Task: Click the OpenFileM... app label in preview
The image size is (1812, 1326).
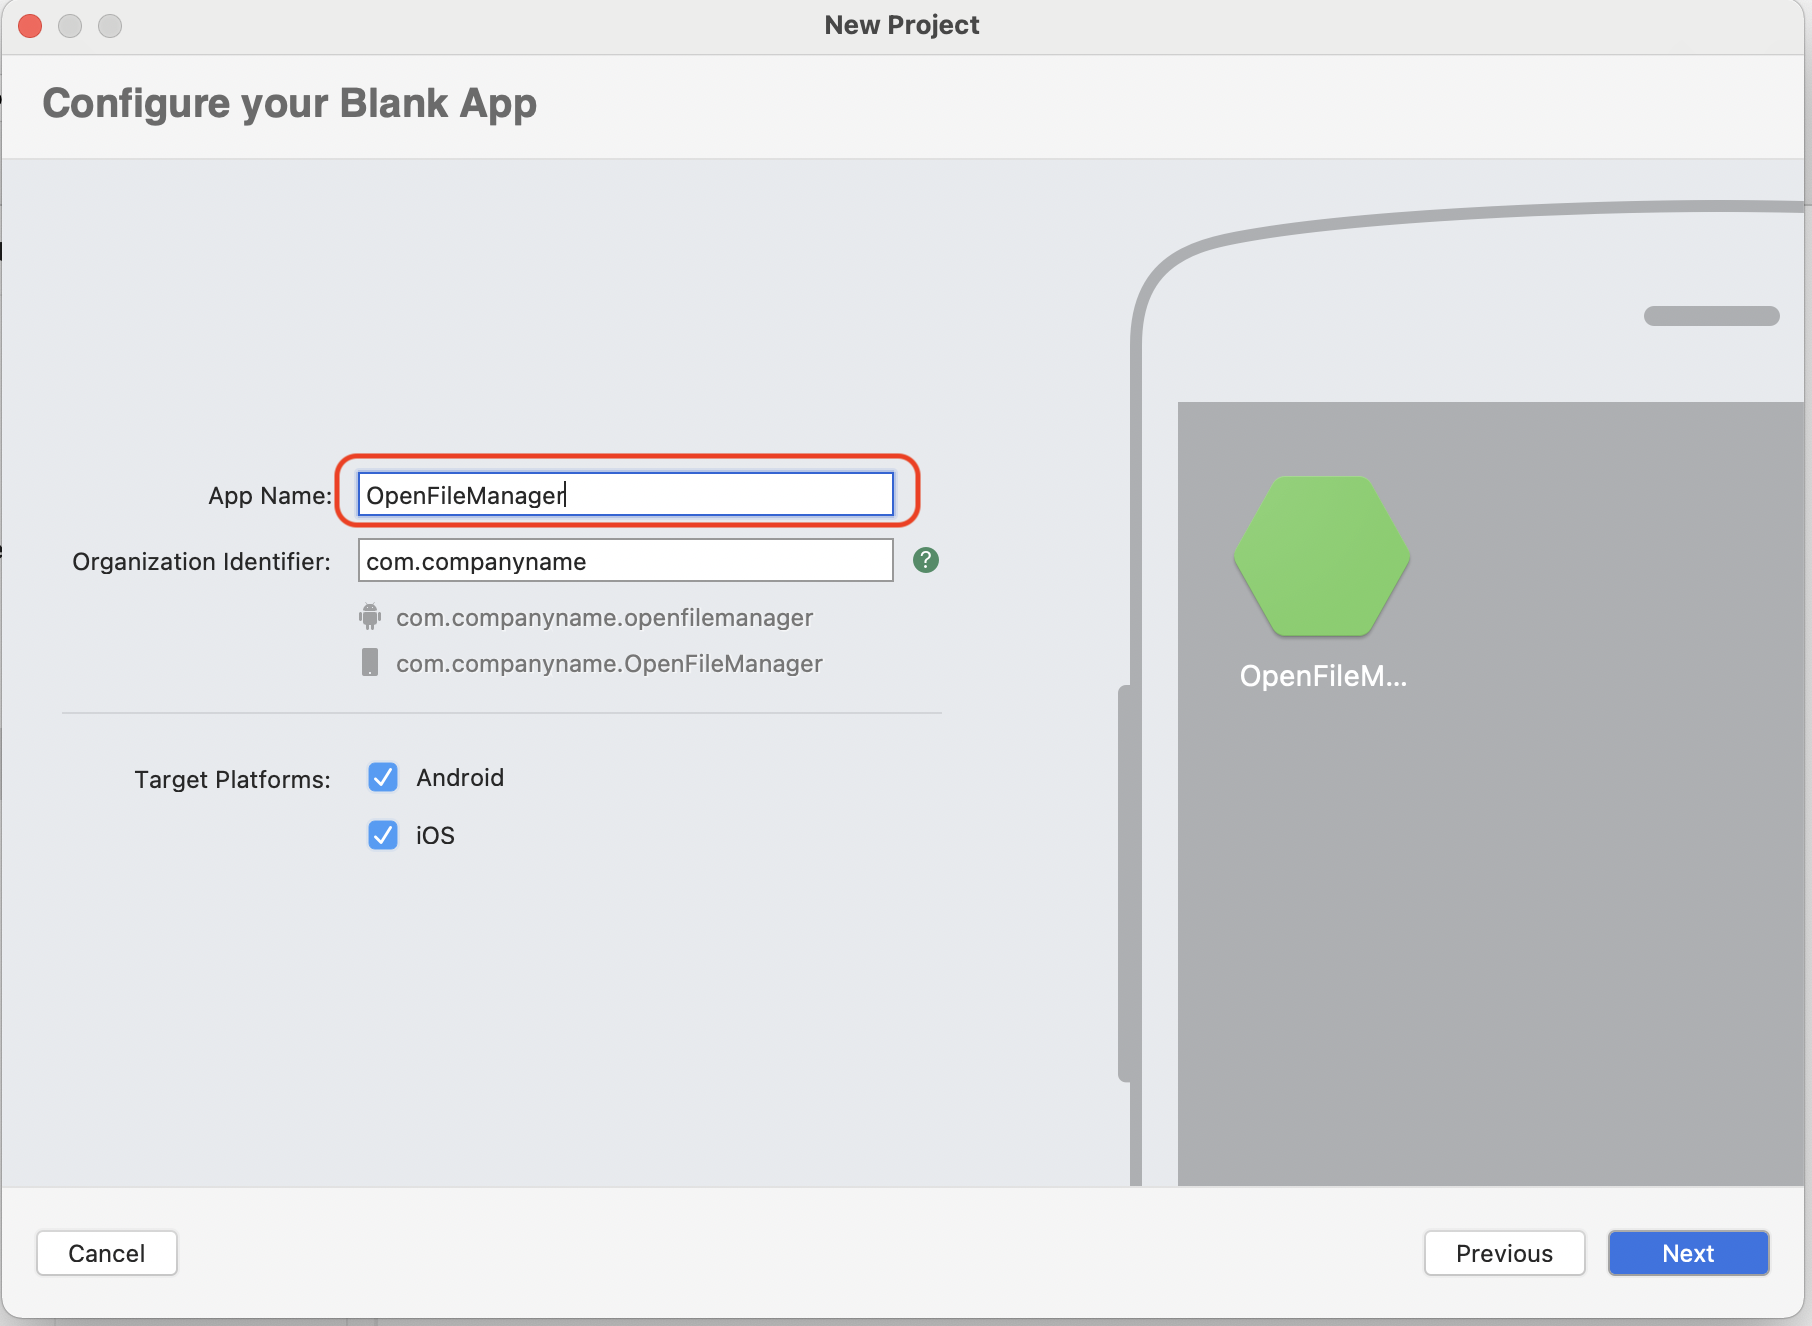Action: click(1323, 676)
